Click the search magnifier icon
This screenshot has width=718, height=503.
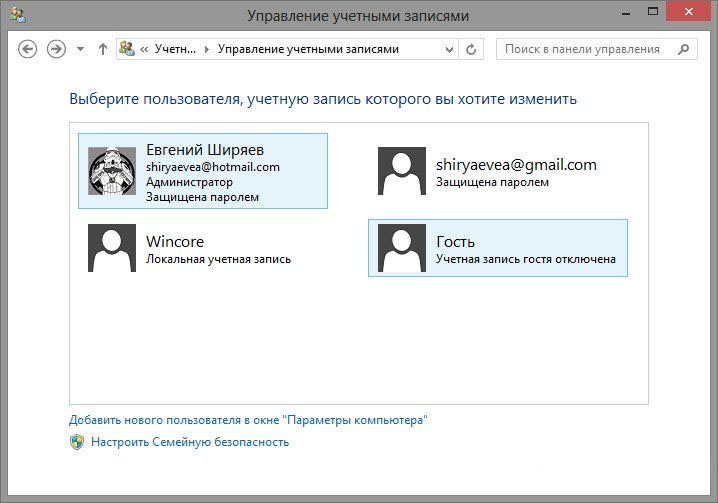tap(684, 49)
